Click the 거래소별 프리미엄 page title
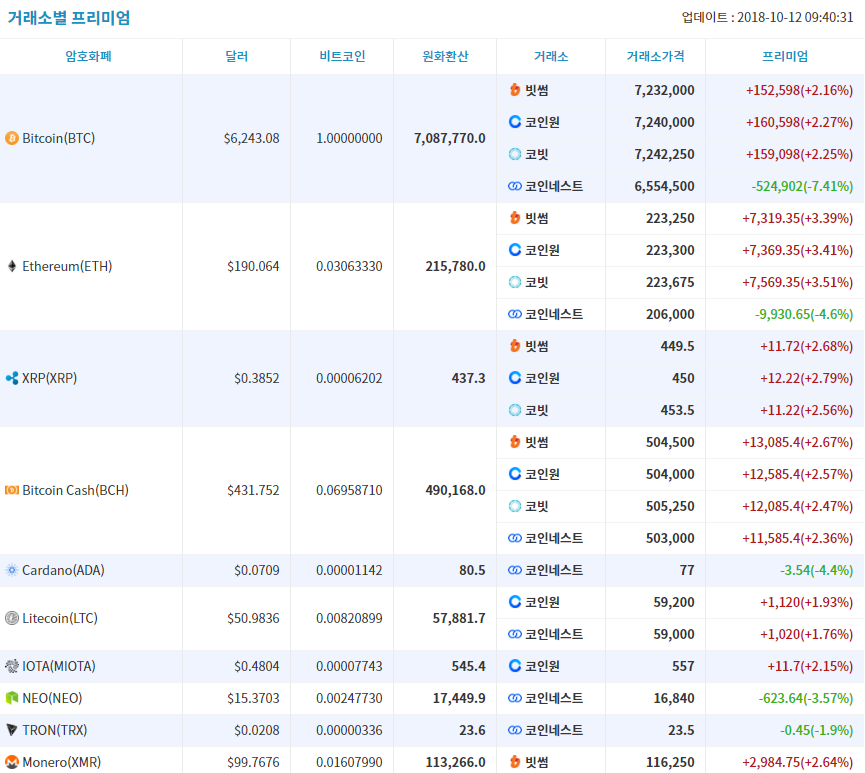 coord(69,18)
